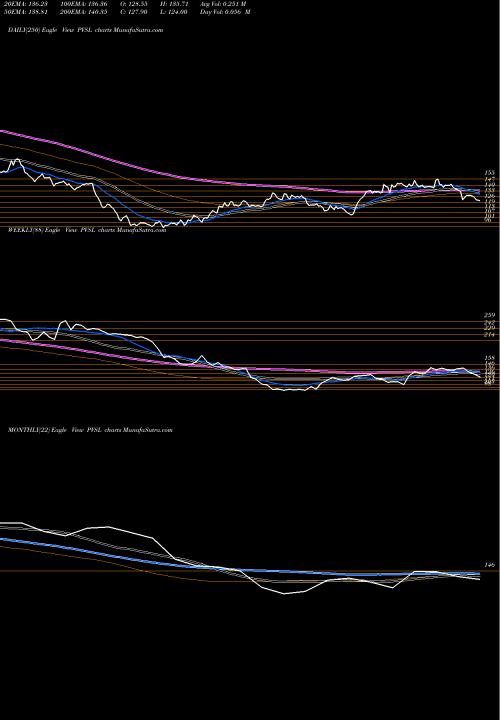Click the 20EMA value in the header

[24, 4]
